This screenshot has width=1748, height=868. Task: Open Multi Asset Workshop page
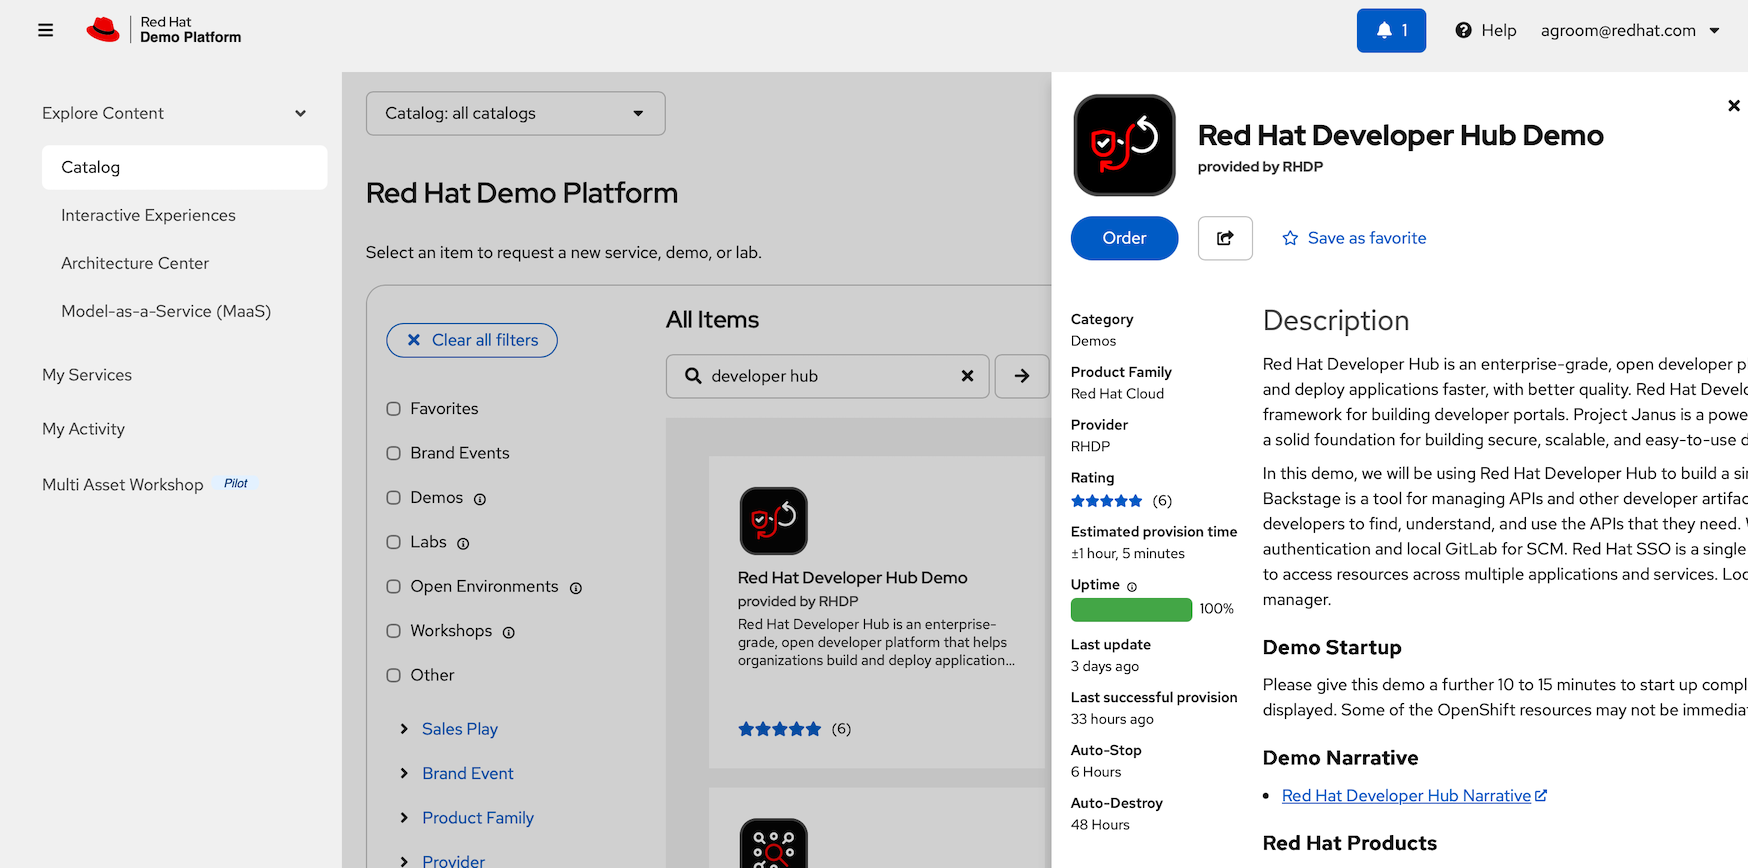(x=123, y=485)
